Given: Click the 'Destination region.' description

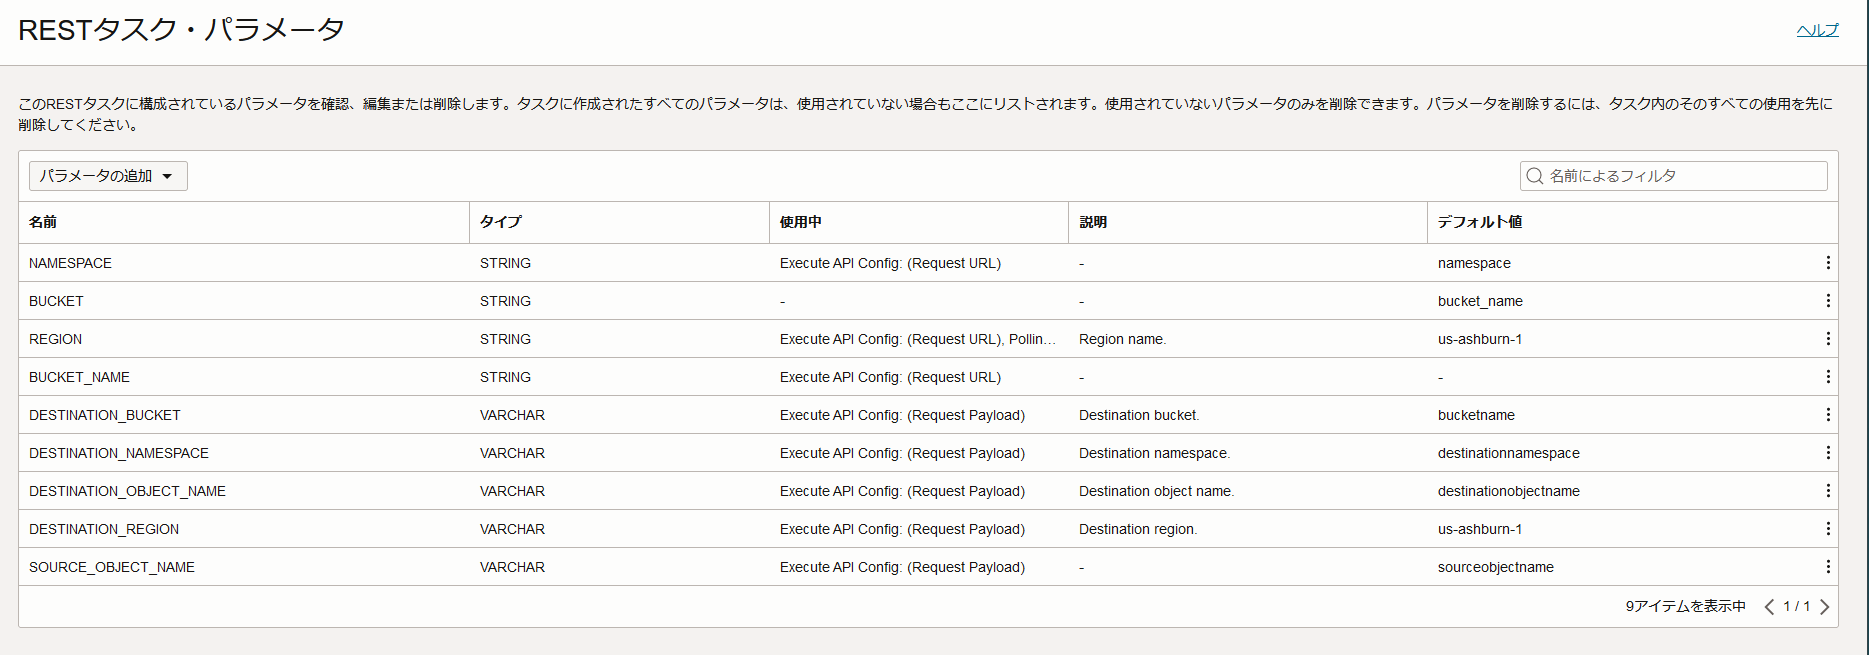Looking at the screenshot, I should [x=1138, y=529].
